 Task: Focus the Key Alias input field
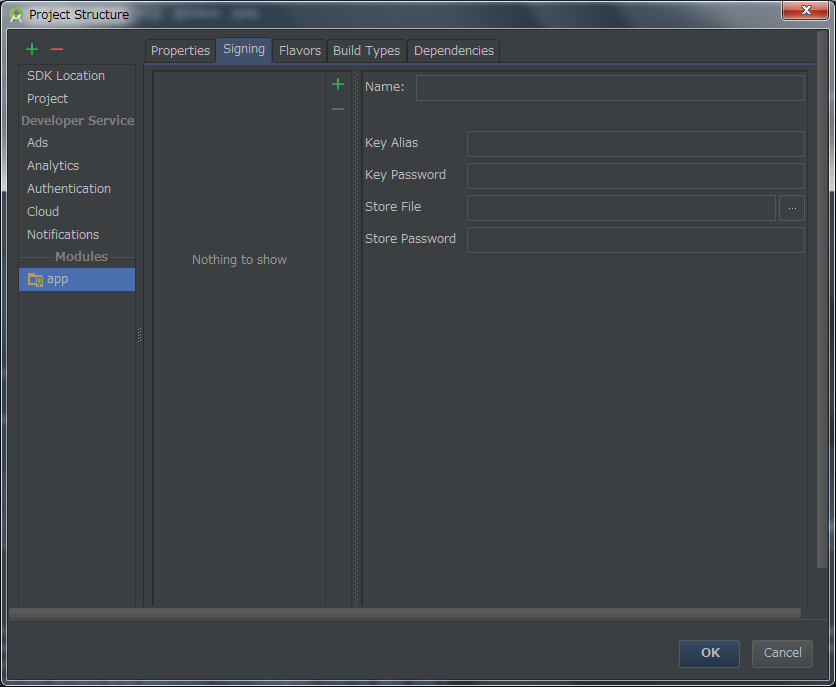pos(635,144)
